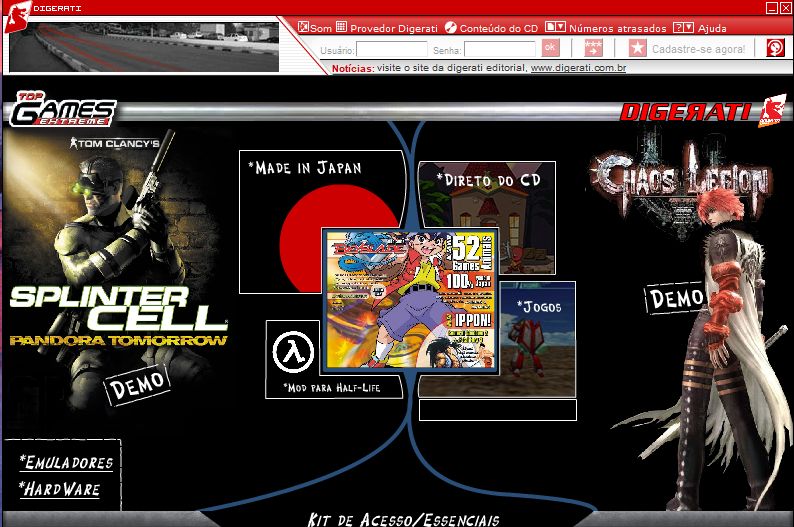Focus the Senha password field
This screenshot has height=527, width=794.
[x=500, y=50]
